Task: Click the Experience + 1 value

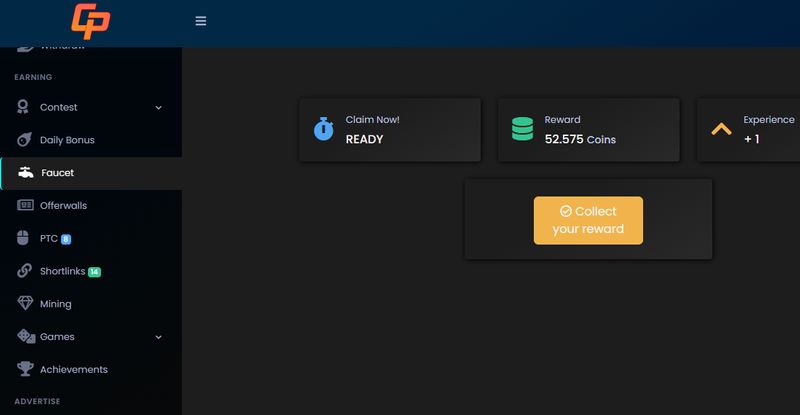Action: (752, 139)
